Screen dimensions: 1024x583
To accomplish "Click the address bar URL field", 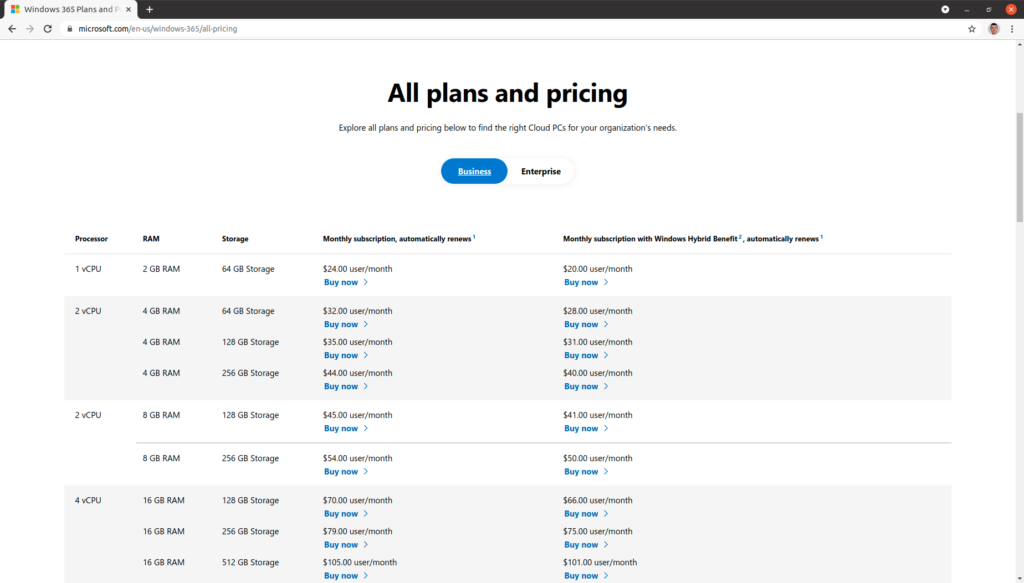I will coord(516,29).
